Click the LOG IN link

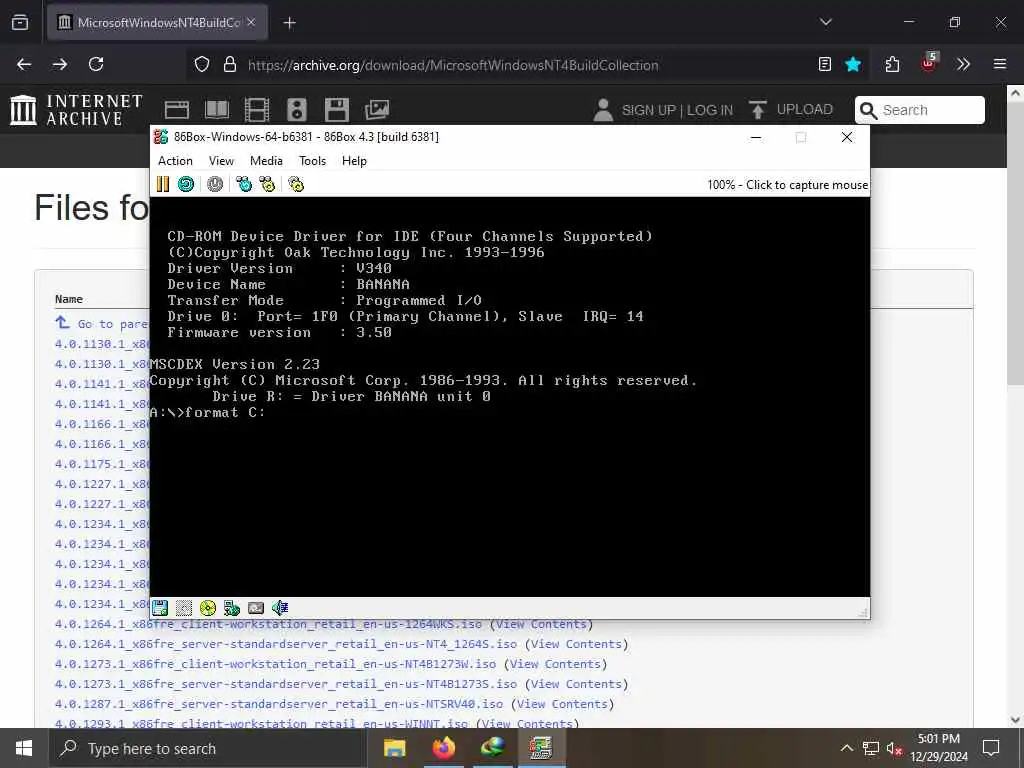point(709,110)
